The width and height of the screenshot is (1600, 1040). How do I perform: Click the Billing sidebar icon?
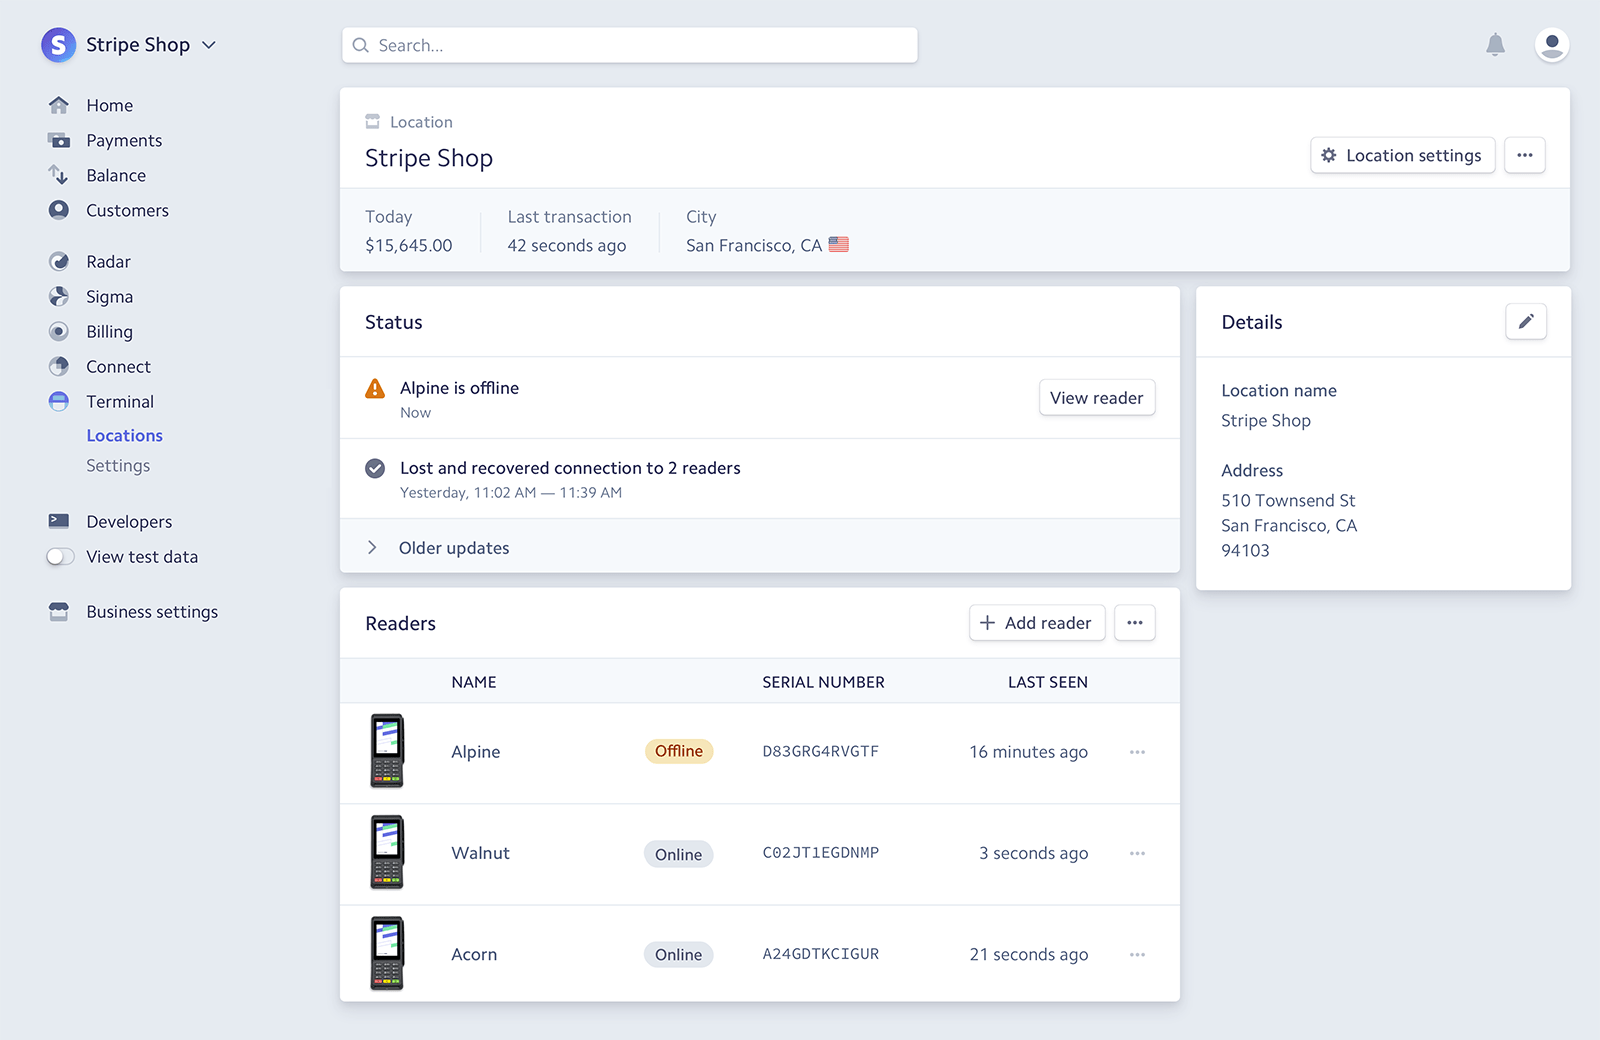click(x=59, y=332)
